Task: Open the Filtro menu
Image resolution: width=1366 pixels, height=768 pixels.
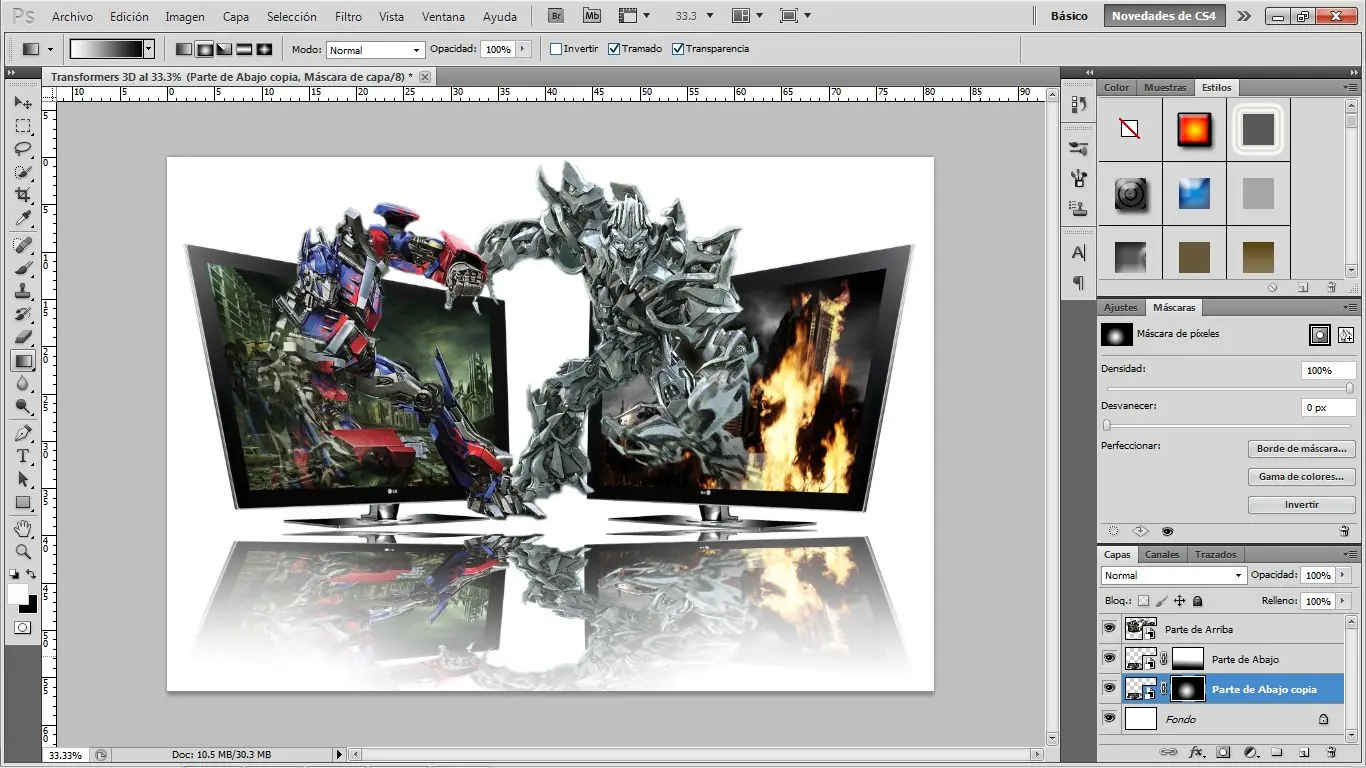Action: coord(348,17)
